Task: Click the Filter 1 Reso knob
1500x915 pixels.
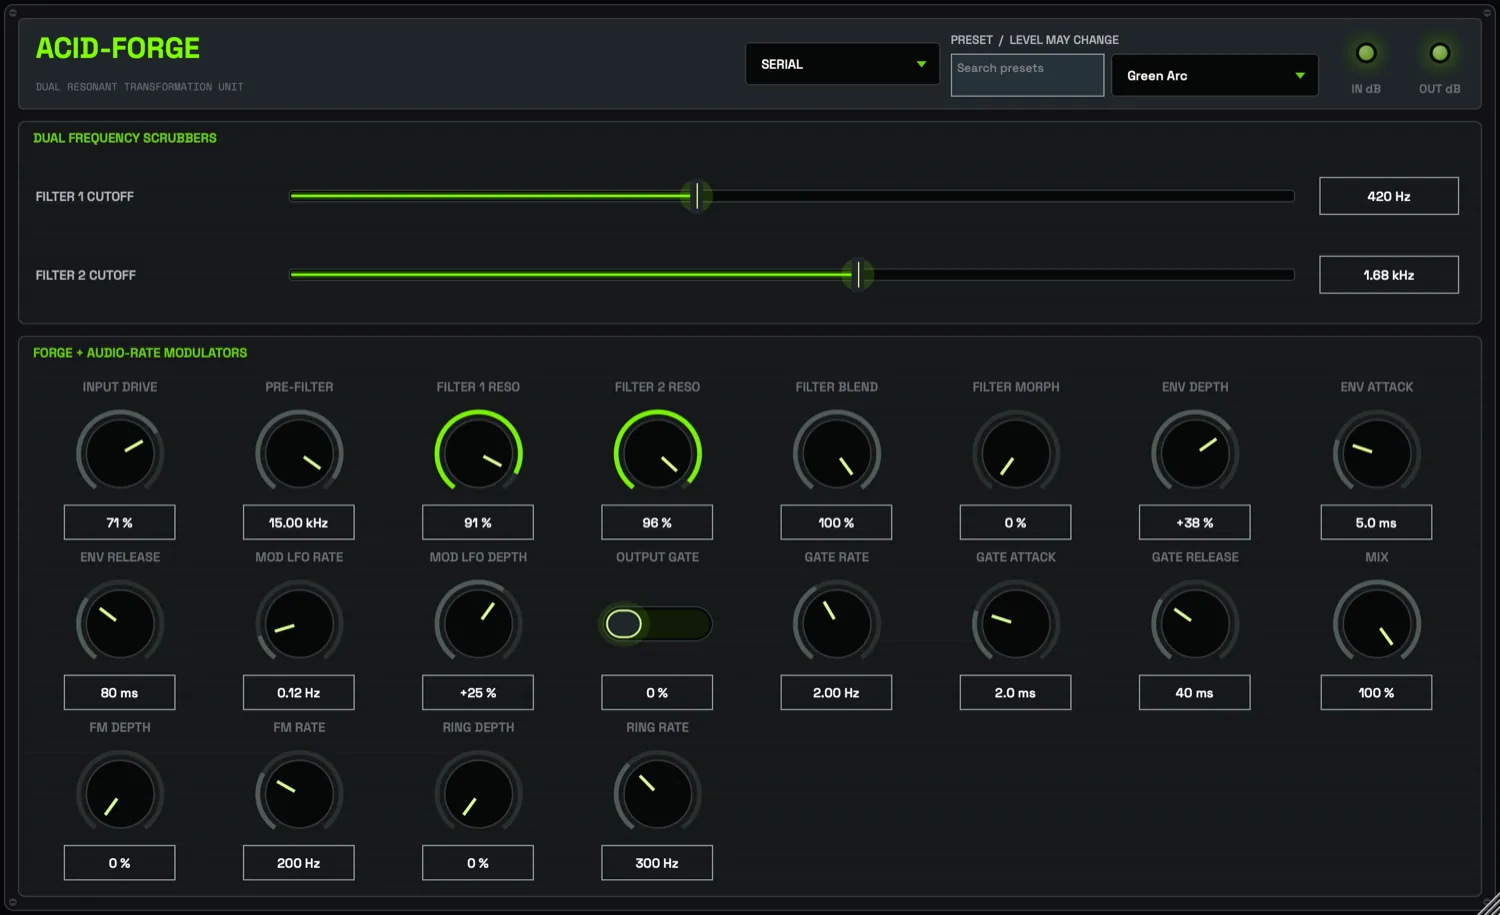Action: (x=478, y=453)
